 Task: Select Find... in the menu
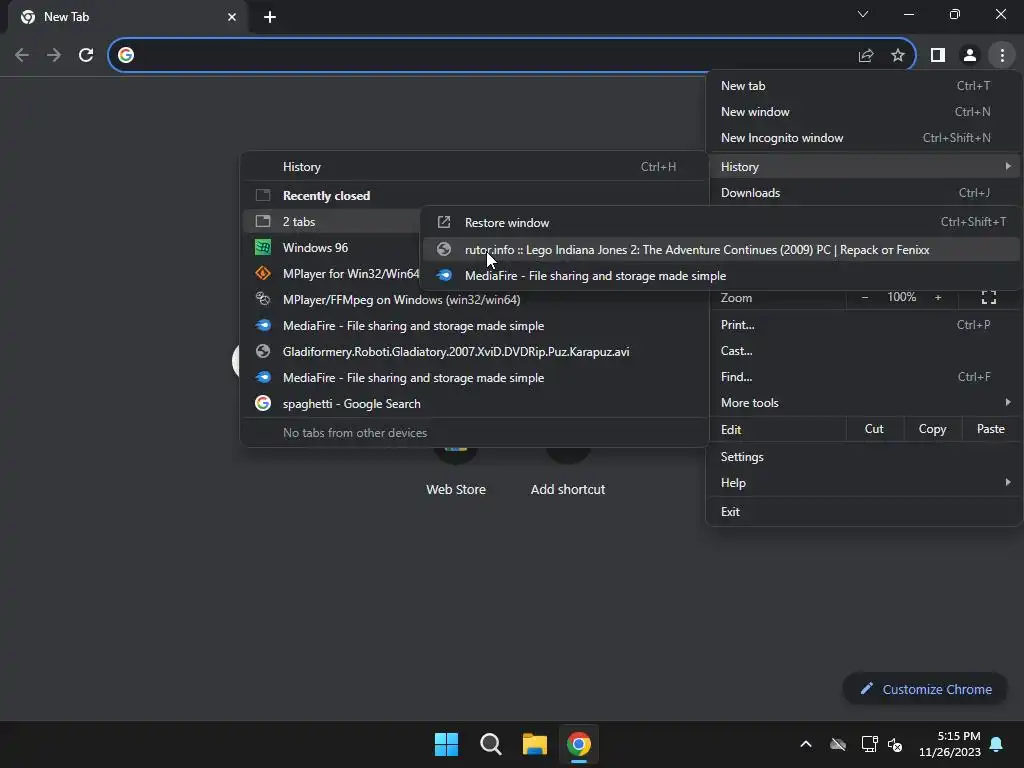click(864, 377)
